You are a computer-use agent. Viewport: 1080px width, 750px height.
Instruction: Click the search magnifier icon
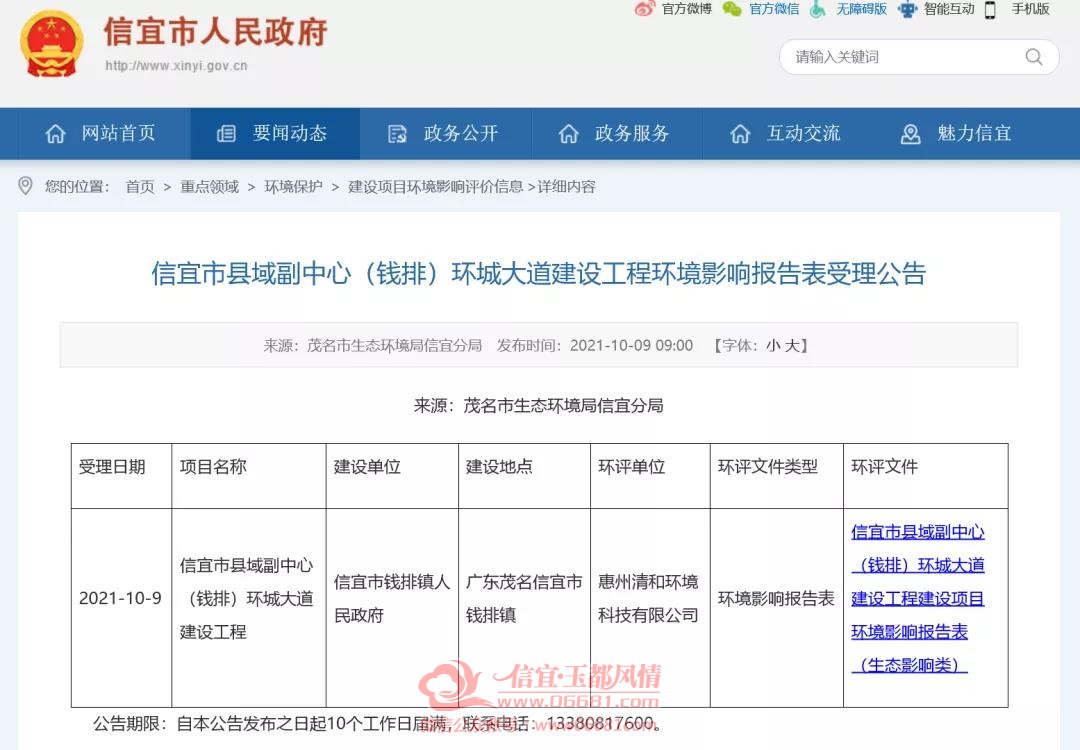click(x=1034, y=56)
